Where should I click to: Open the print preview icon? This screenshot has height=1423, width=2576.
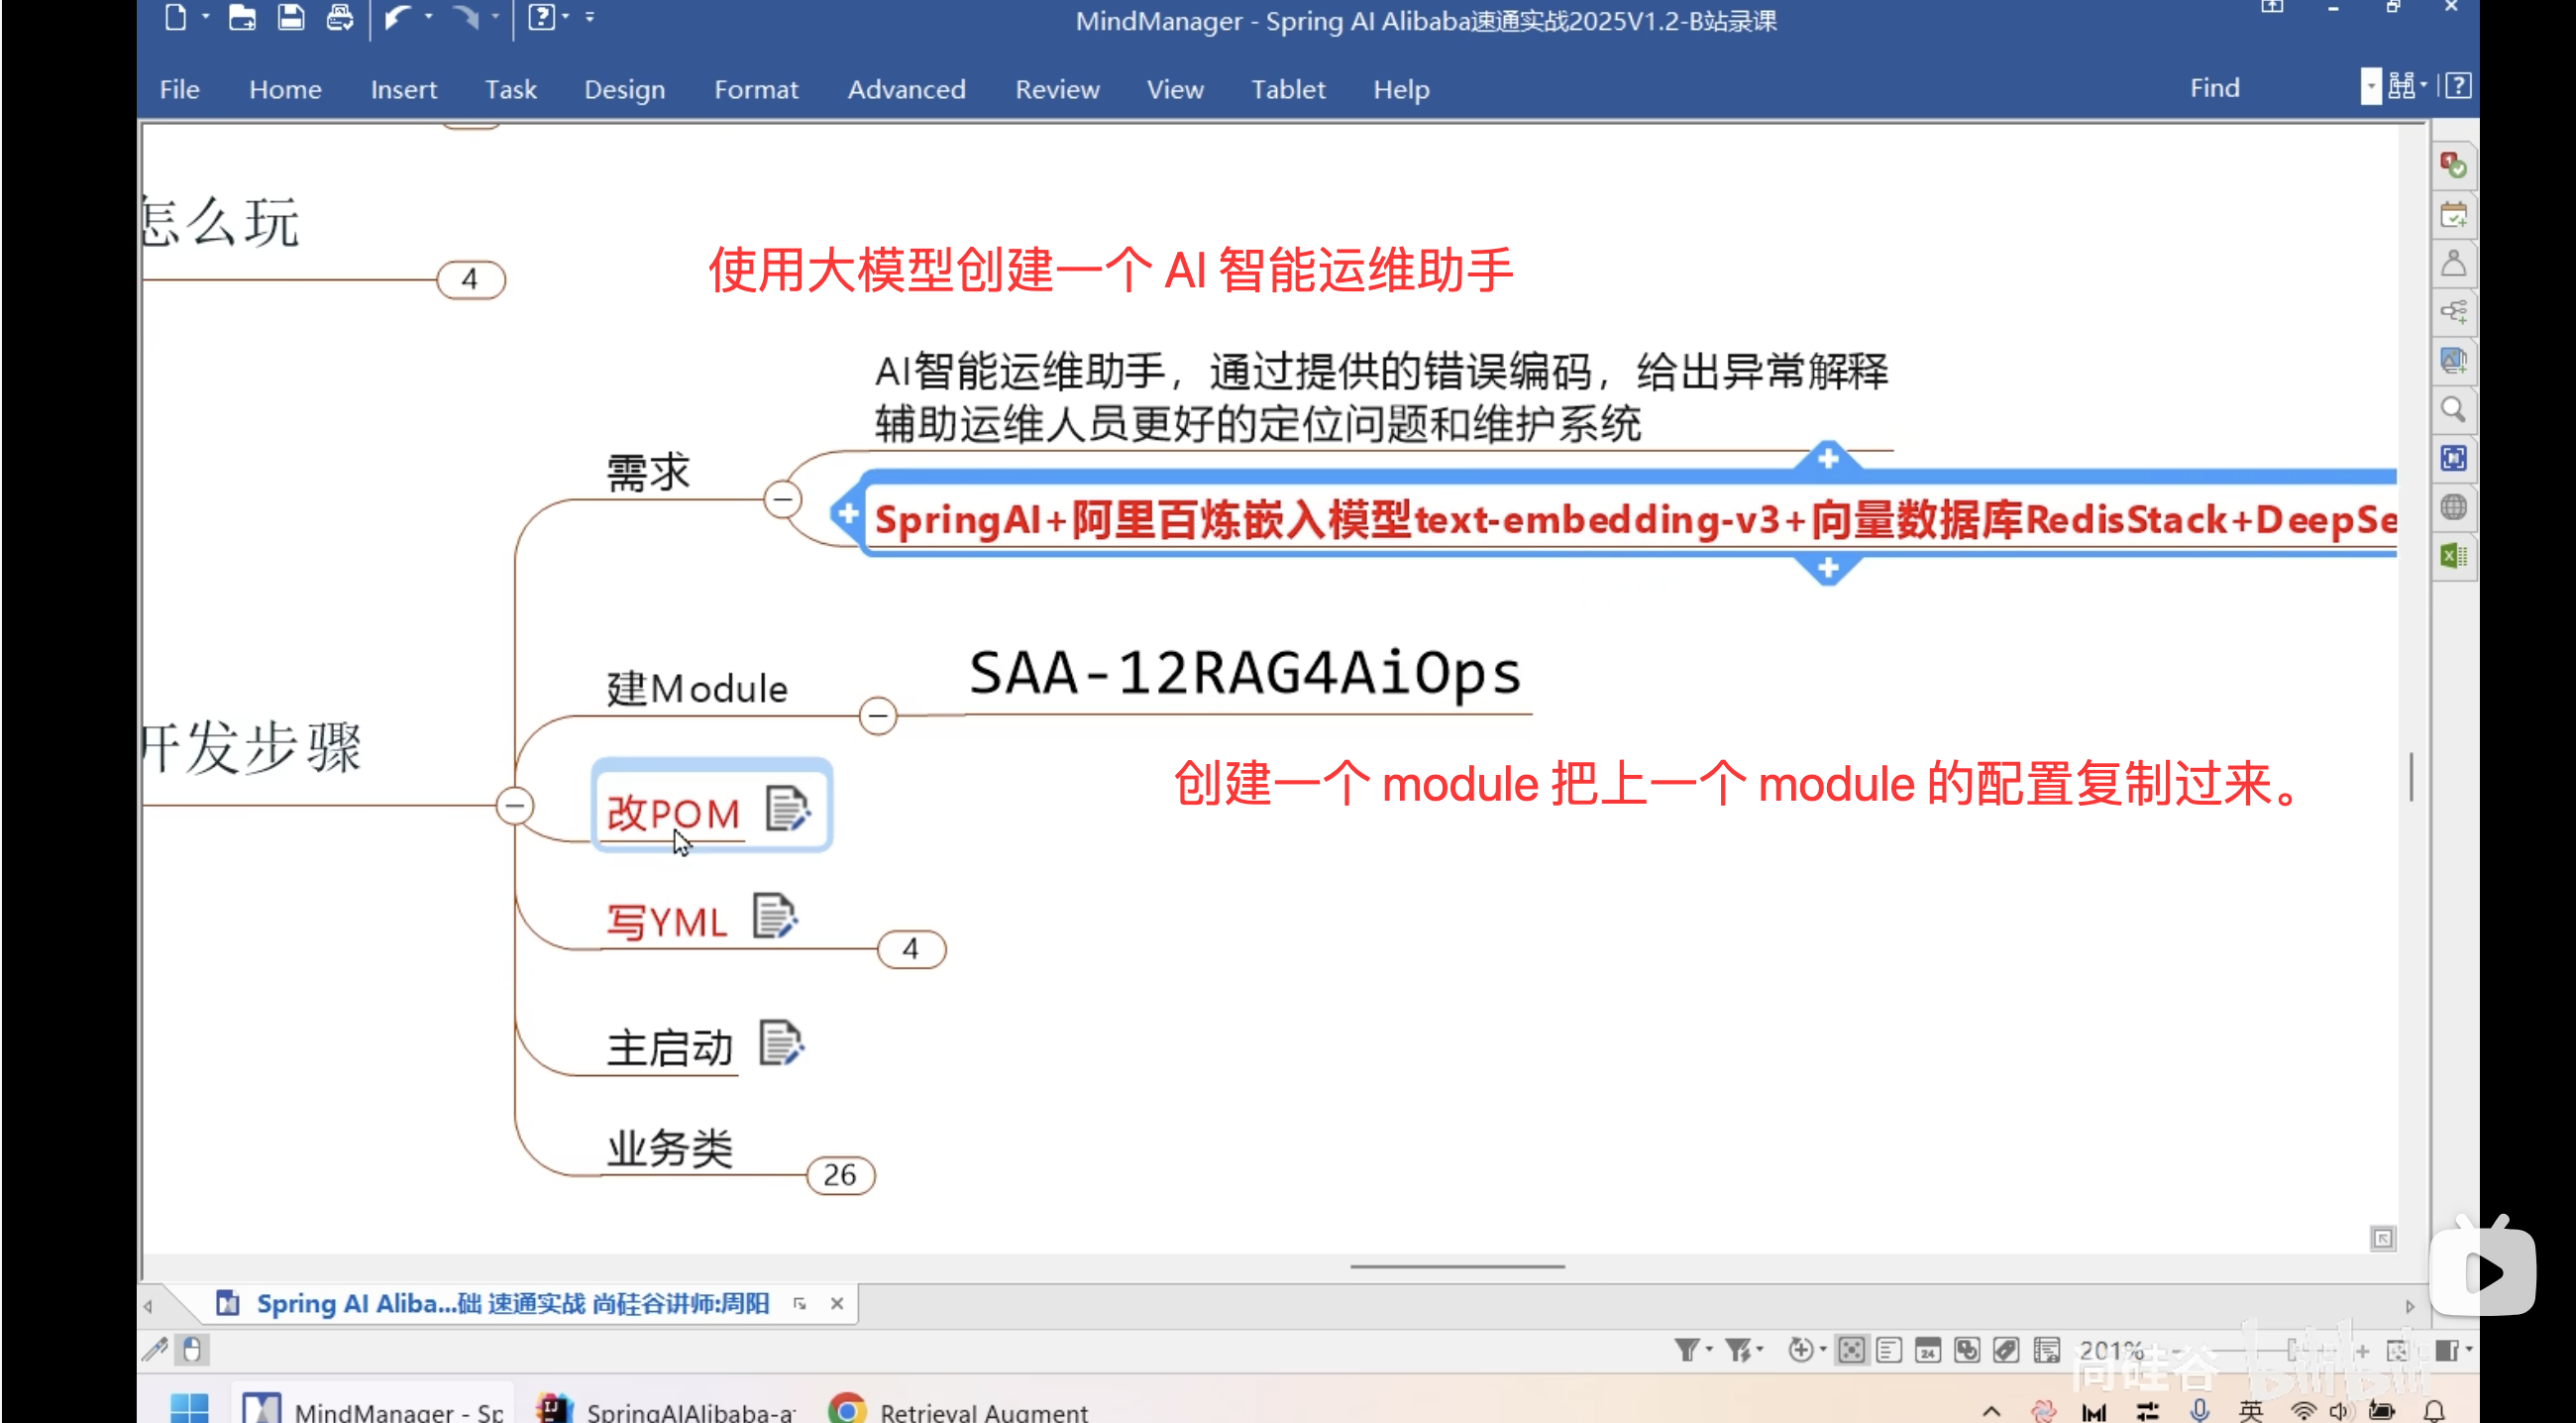[x=341, y=18]
